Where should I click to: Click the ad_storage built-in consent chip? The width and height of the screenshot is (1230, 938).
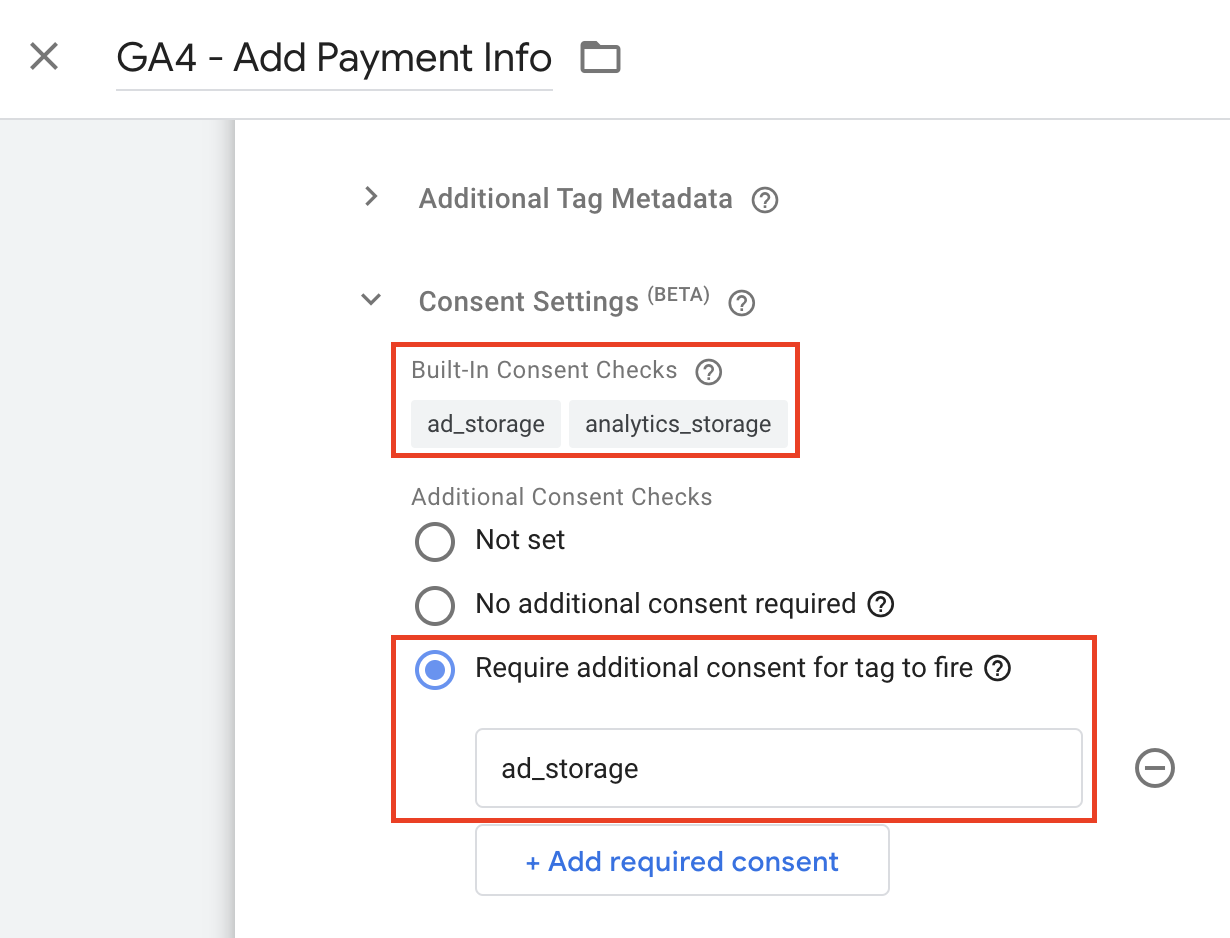486,424
